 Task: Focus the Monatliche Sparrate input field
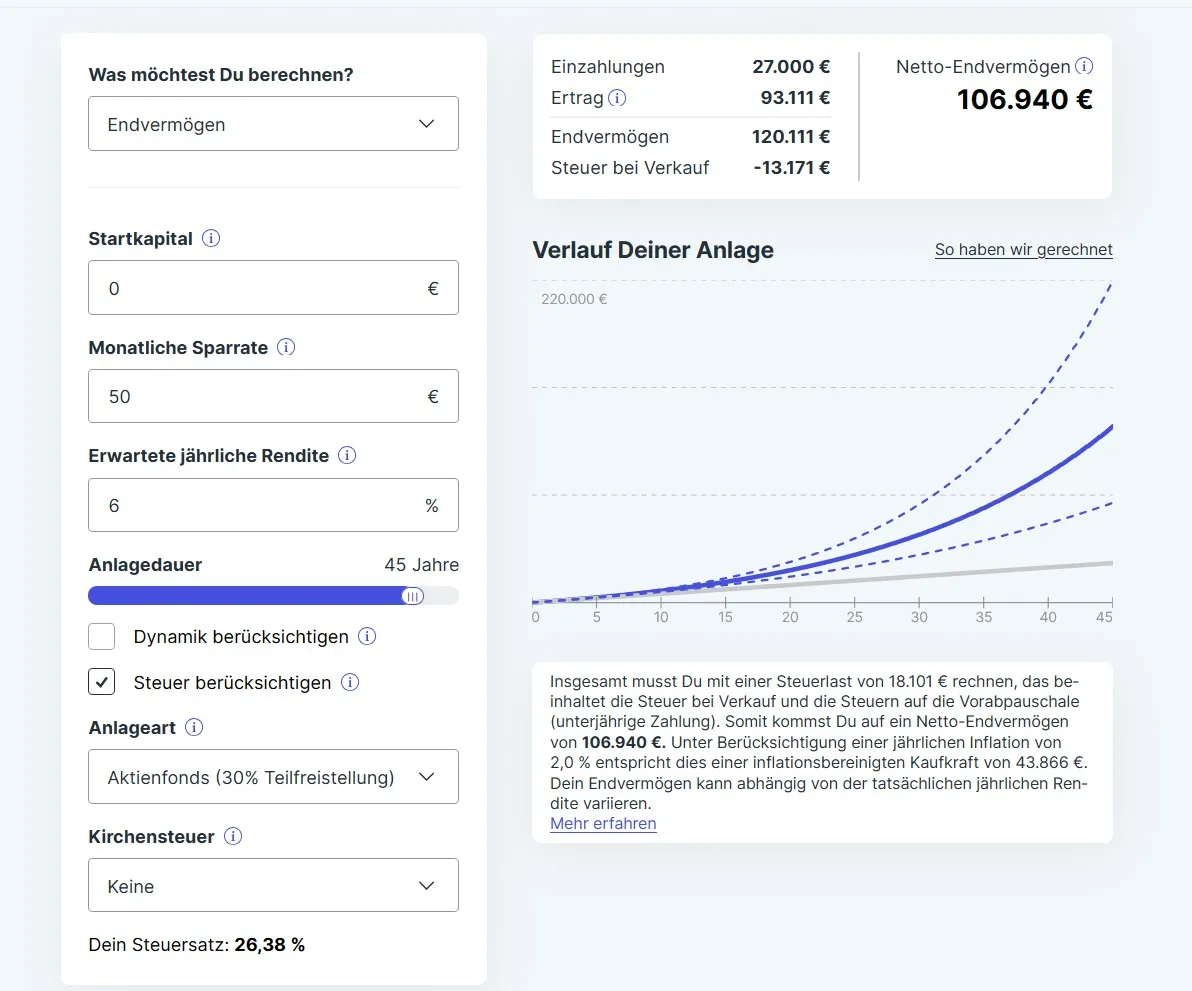click(x=260, y=397)
